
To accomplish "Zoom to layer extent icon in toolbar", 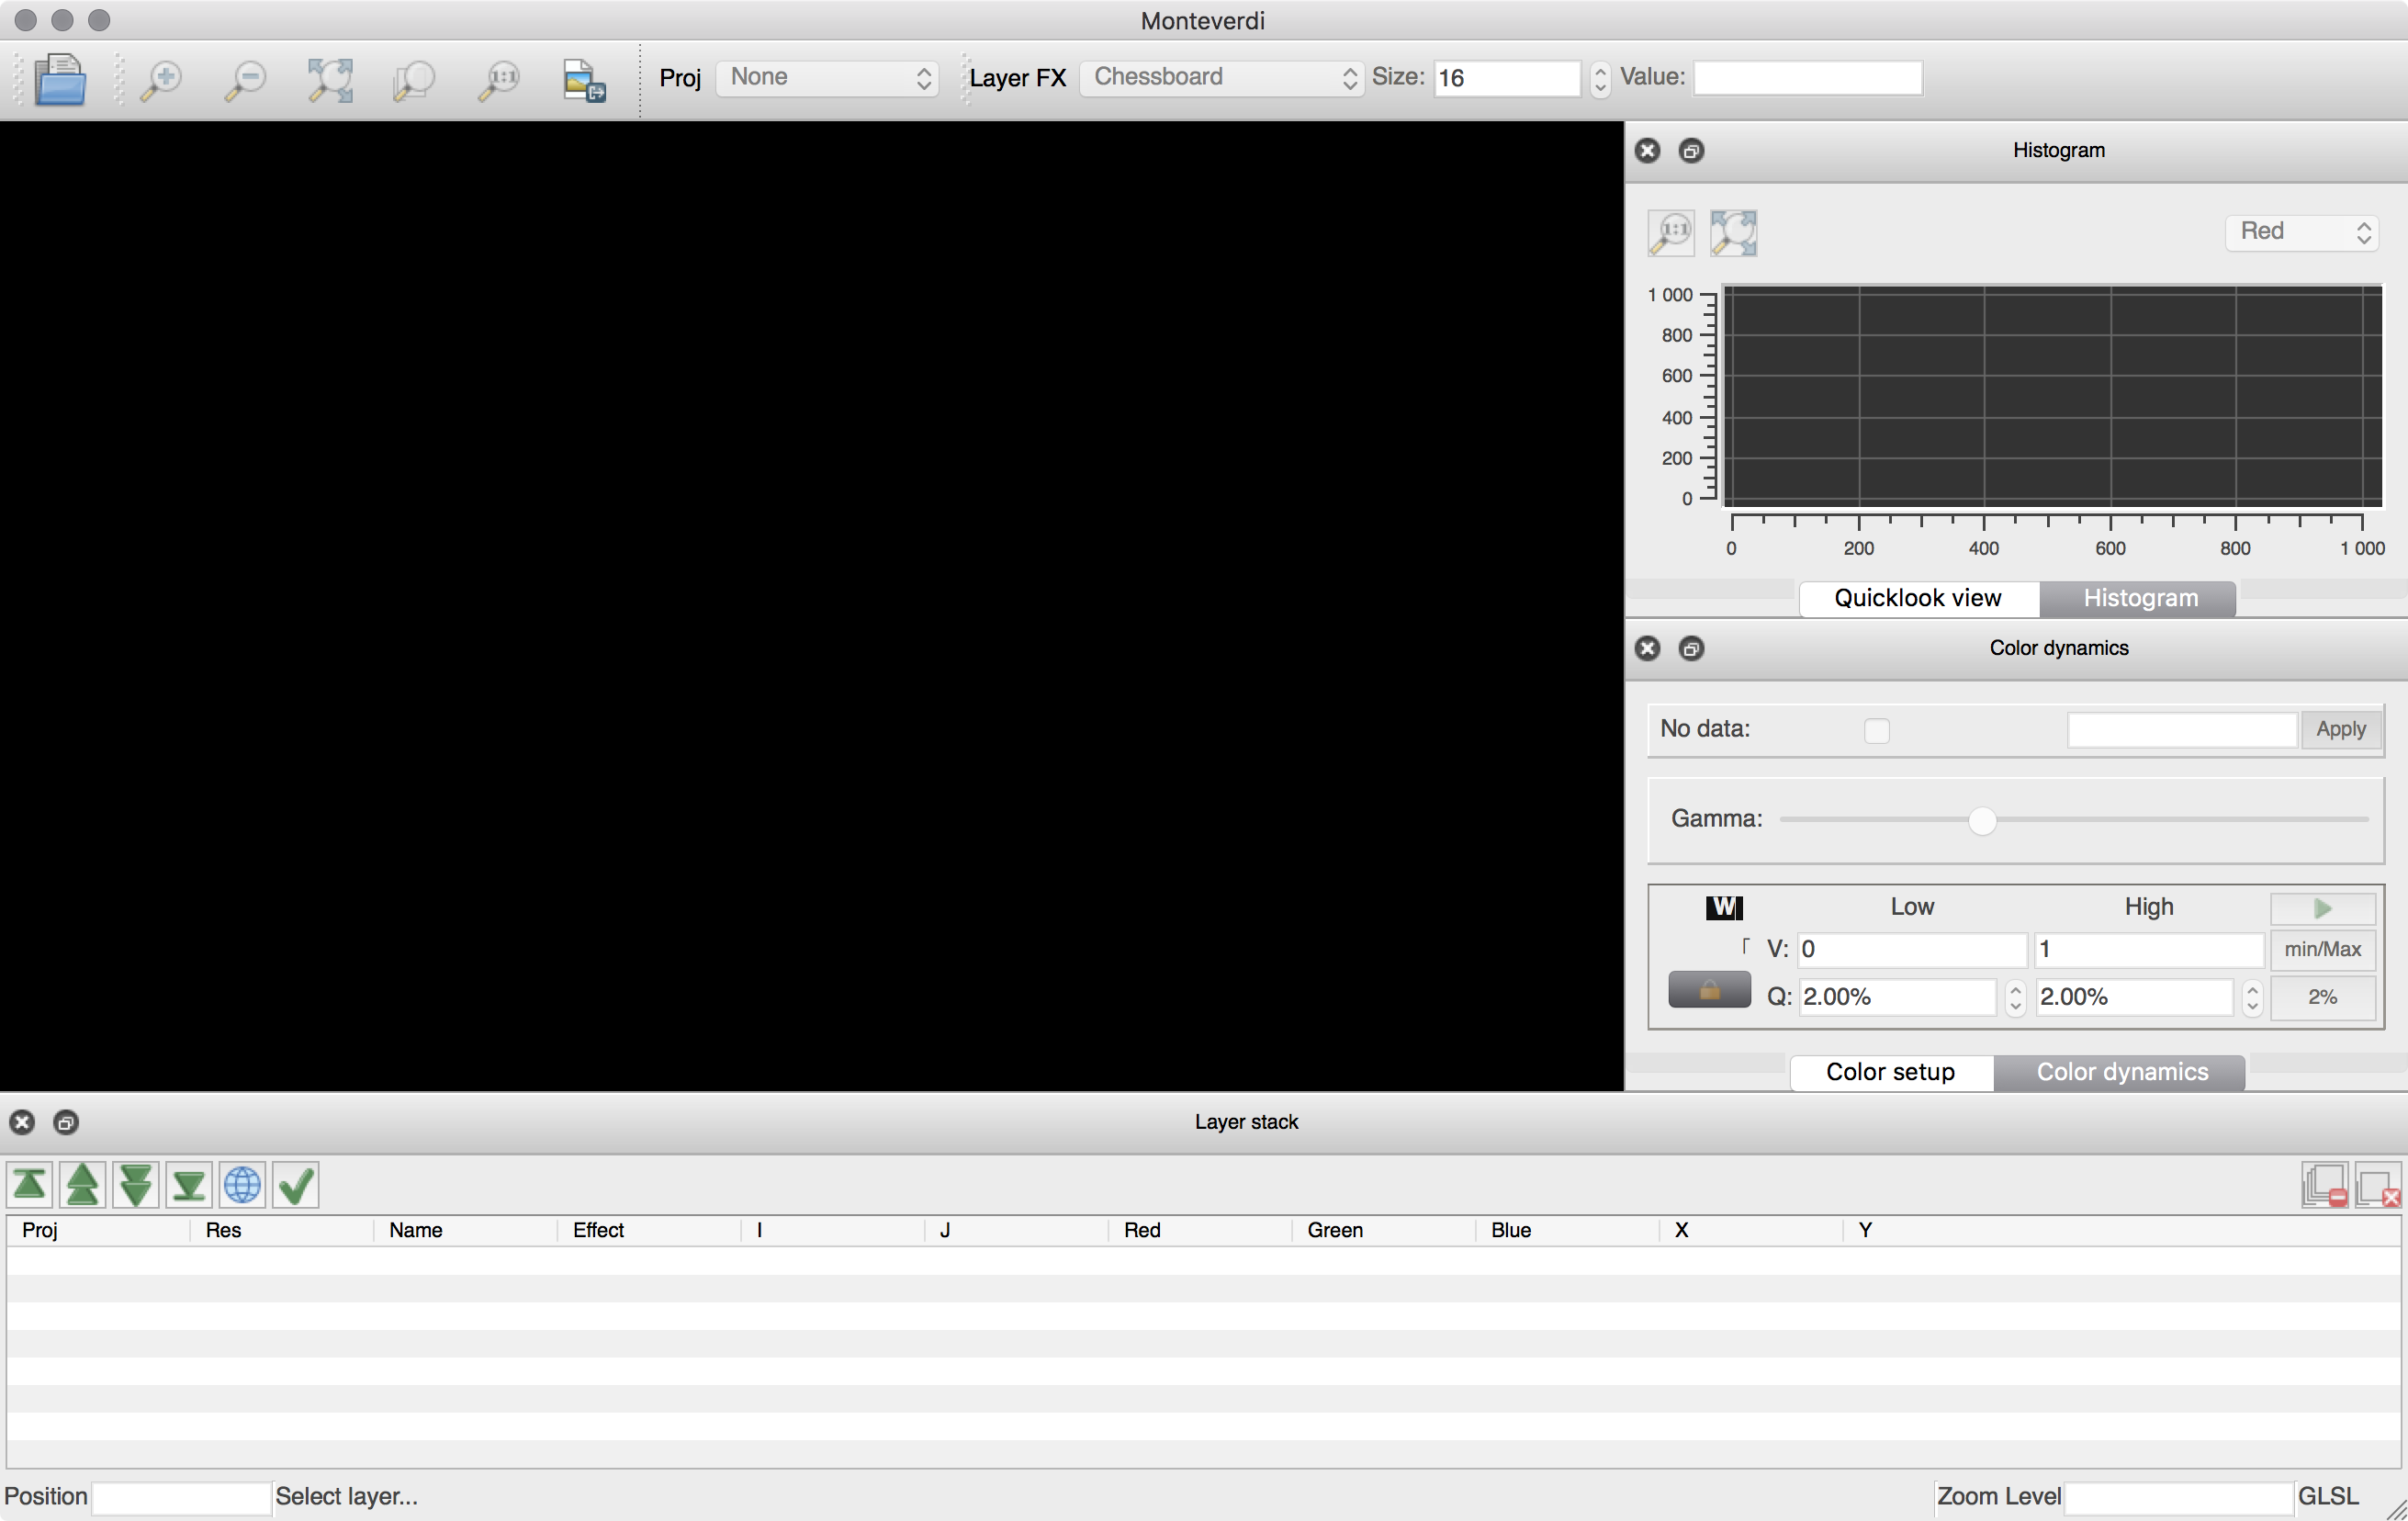I will (413, 80).
